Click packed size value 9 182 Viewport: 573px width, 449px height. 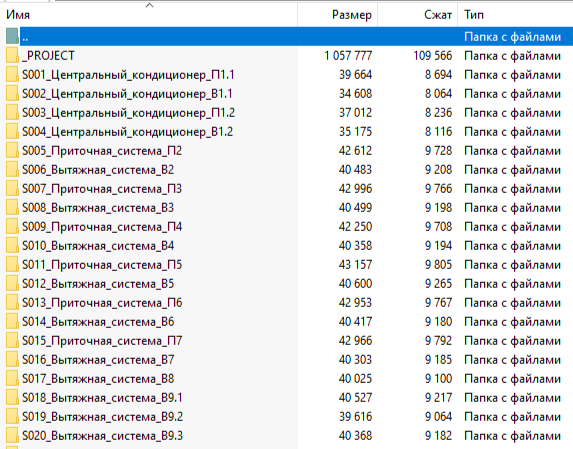point(439,435)
